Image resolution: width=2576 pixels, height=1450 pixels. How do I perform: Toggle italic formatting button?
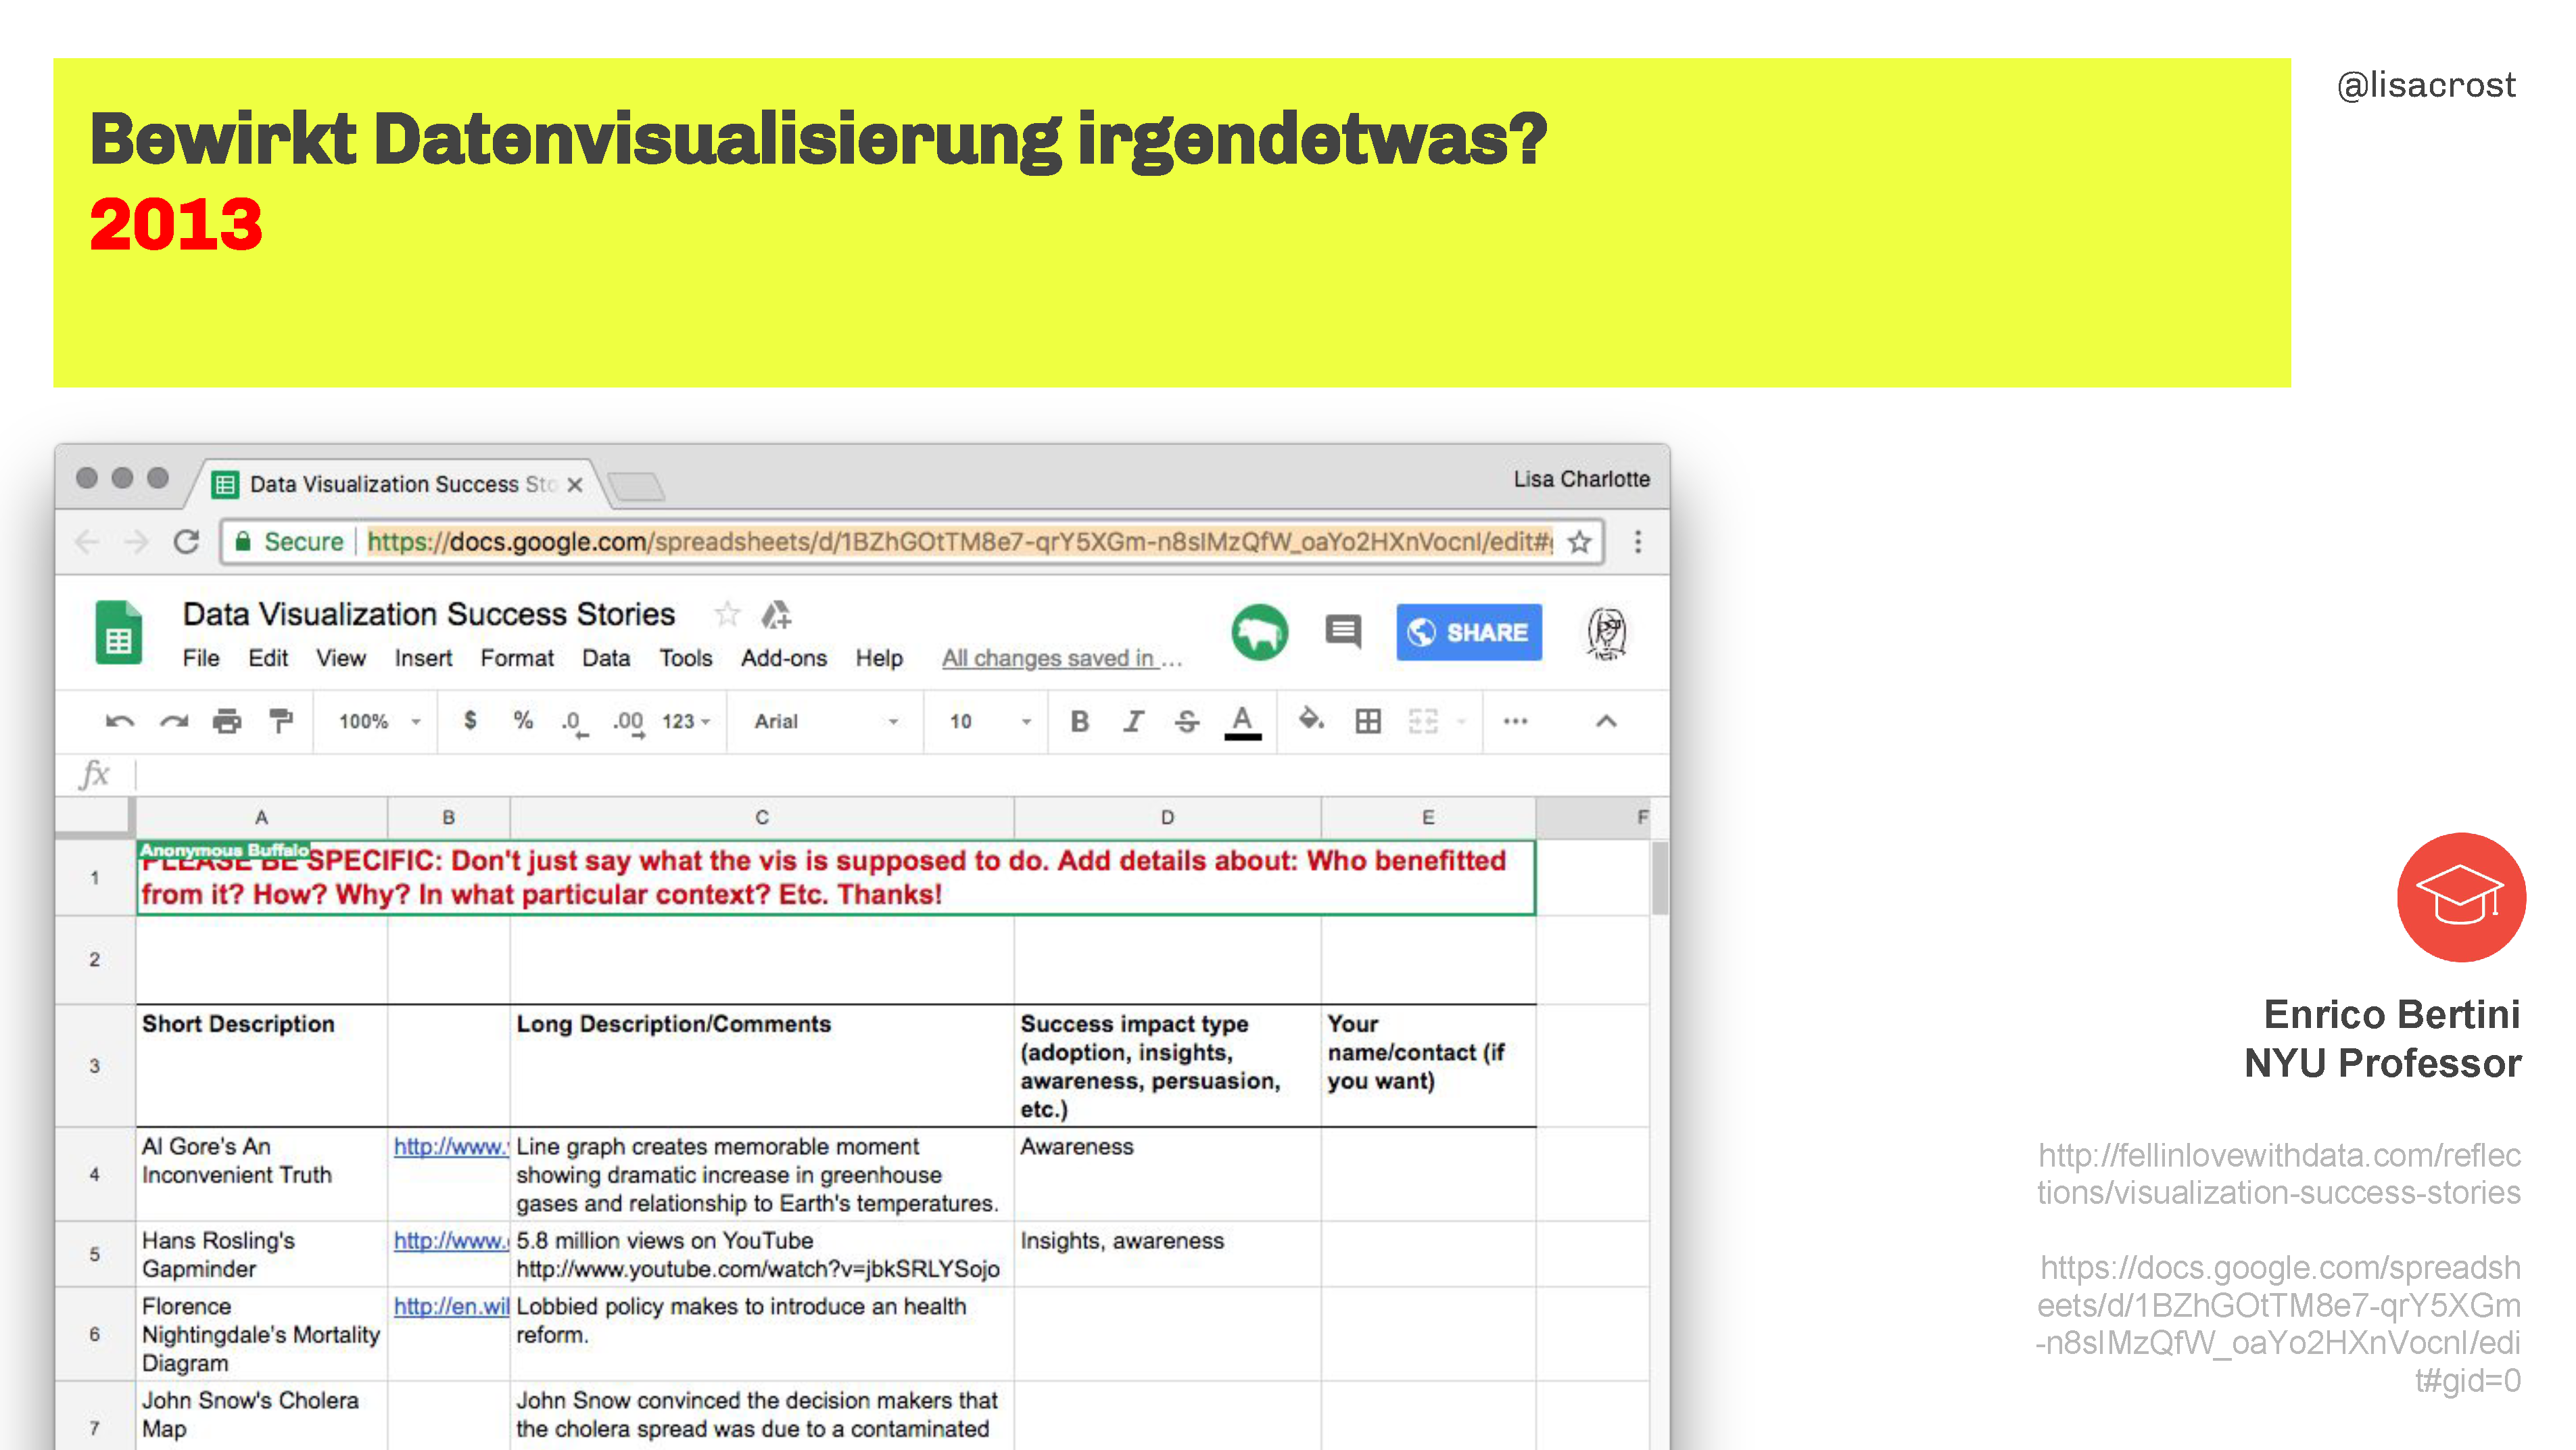pyautogui.click(x=1133, y=721)
